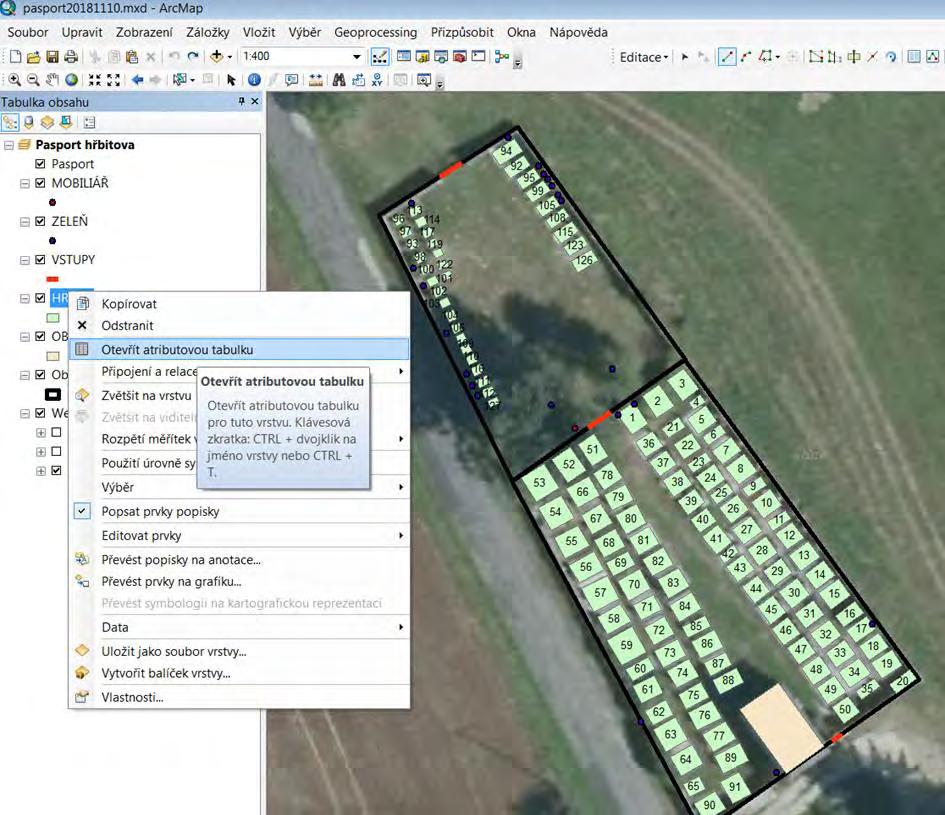
Task: Select the Measure ruler tool
Action: pos(315,80)
